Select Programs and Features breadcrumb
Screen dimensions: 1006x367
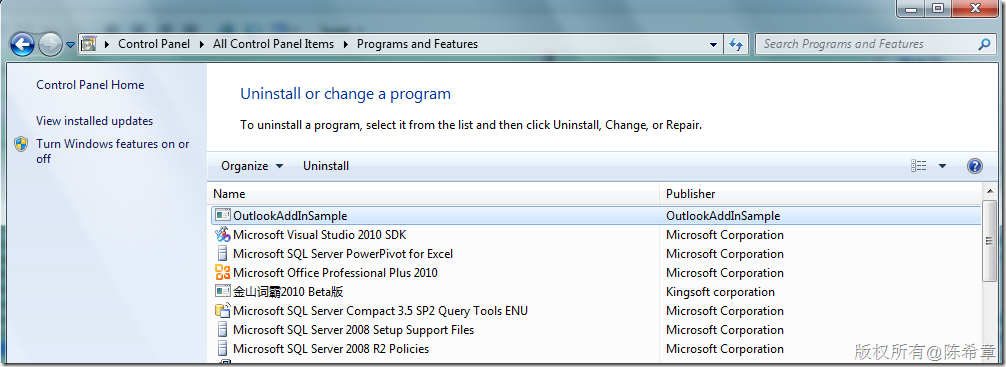click(417, 44)
